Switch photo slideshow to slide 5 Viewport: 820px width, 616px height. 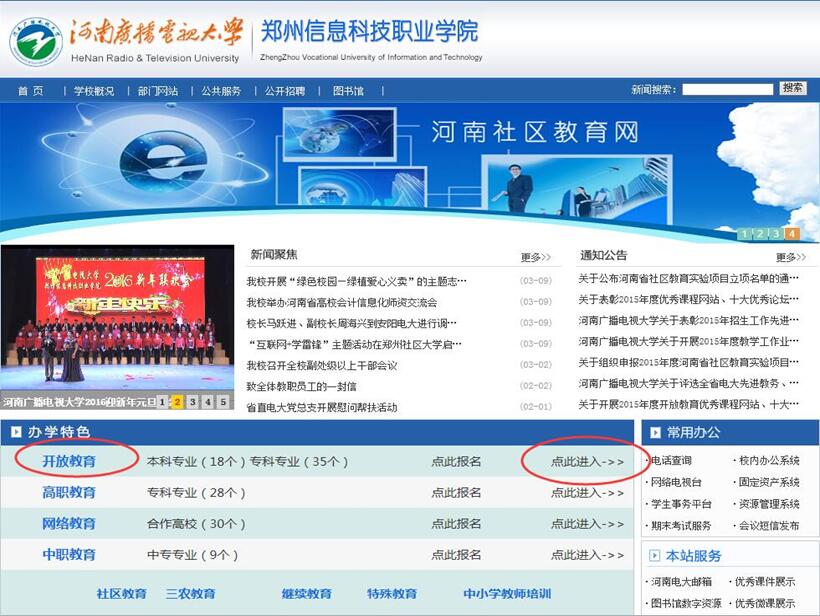pyautogui.click(x=223, y=402)
